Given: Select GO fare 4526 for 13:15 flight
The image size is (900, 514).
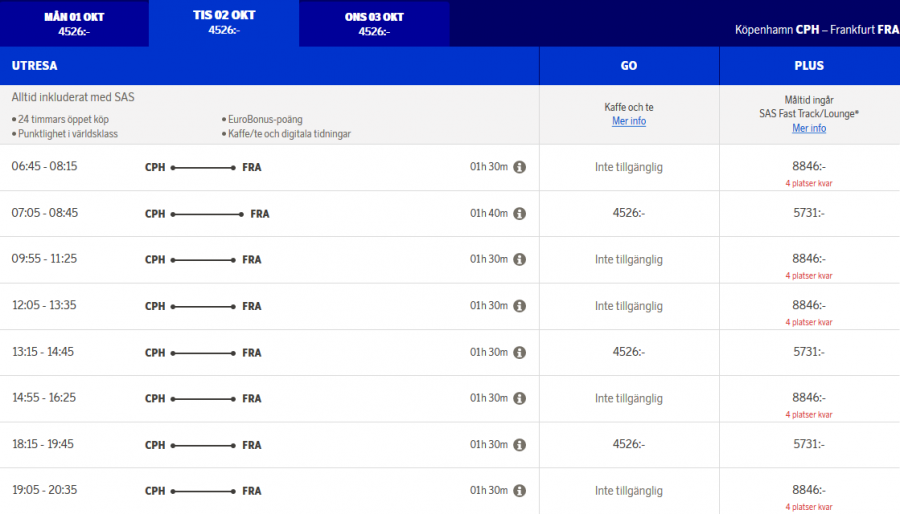Looking at the screenshot, I should coord(629,352).
